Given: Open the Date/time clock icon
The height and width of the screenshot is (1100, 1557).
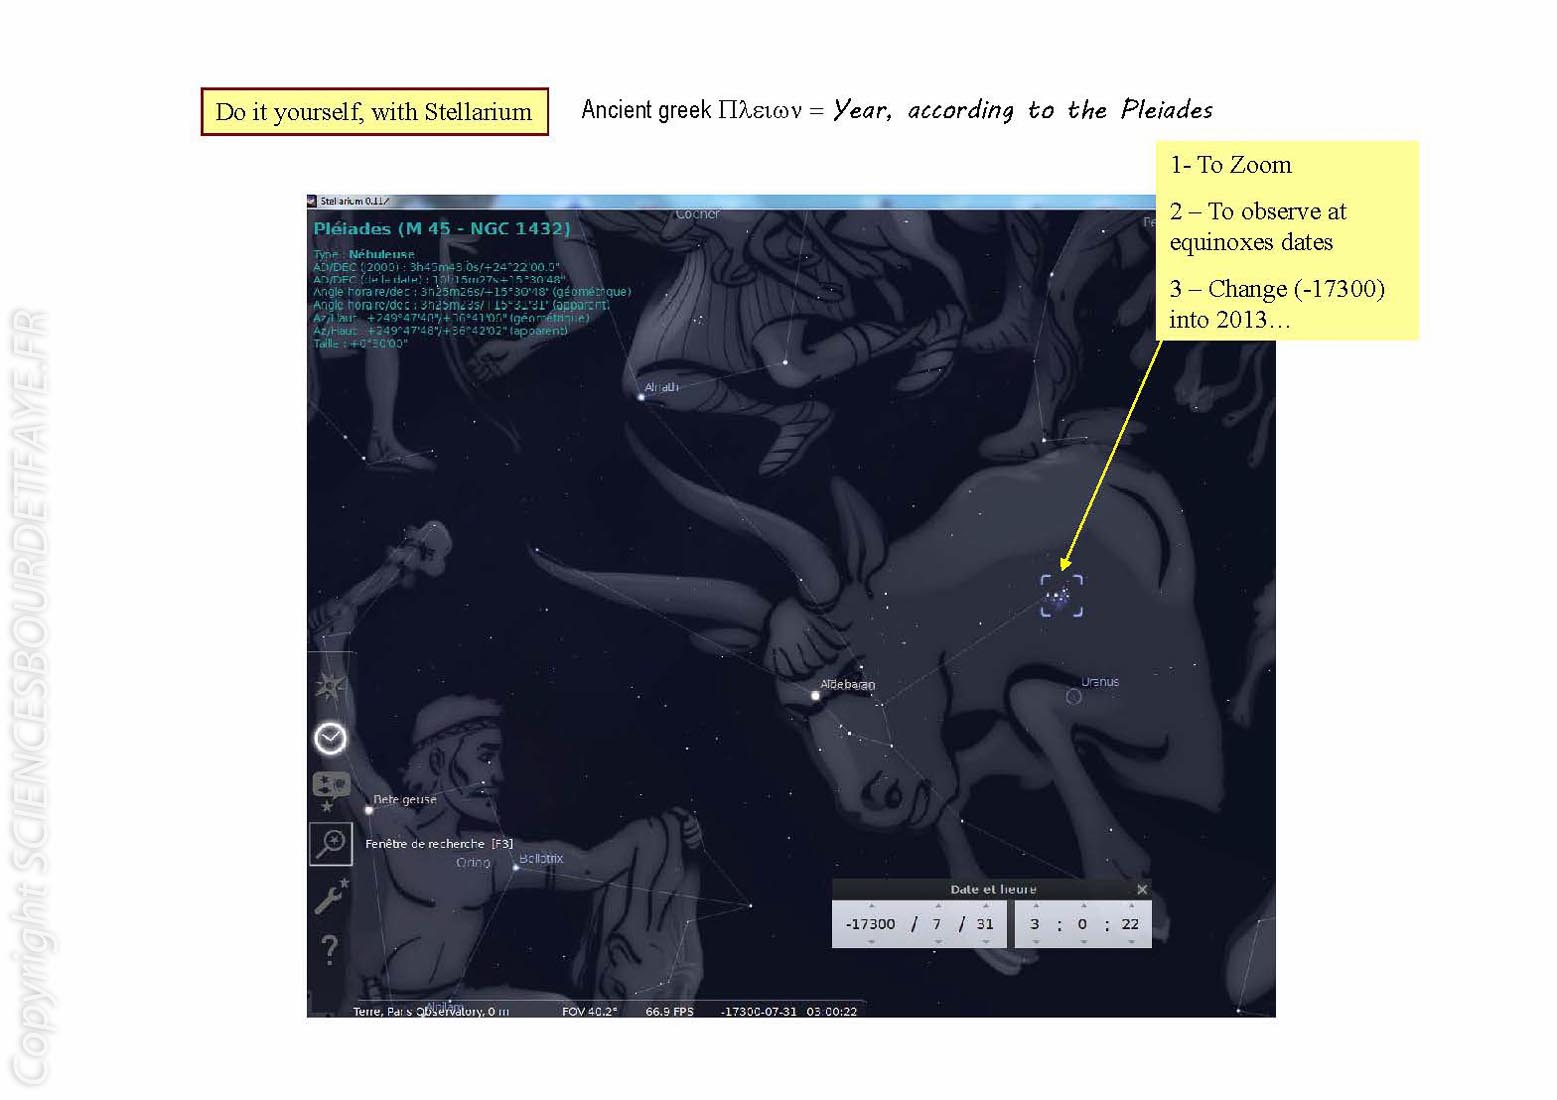Looking at the screenshot, I should coord(330,739).
